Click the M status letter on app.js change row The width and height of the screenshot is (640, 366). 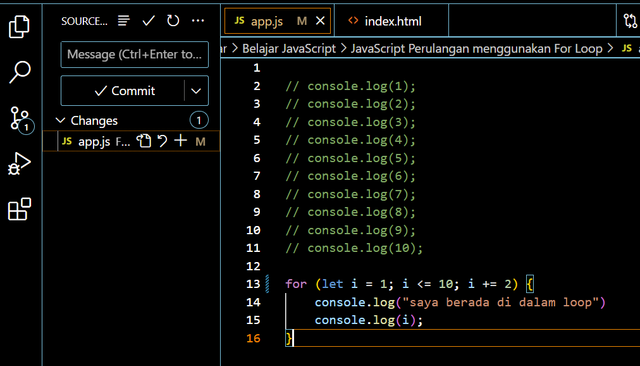pos(200,142)
